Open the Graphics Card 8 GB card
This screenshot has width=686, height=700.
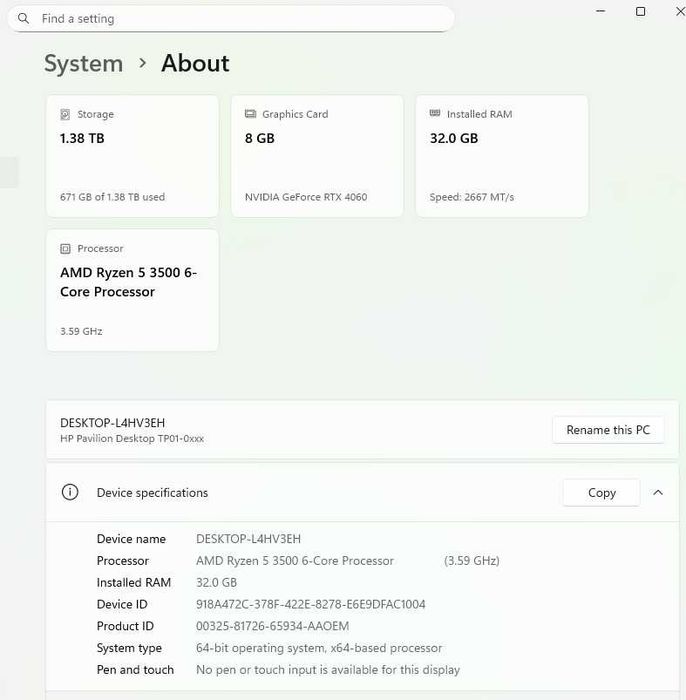[x=317, y=156]
